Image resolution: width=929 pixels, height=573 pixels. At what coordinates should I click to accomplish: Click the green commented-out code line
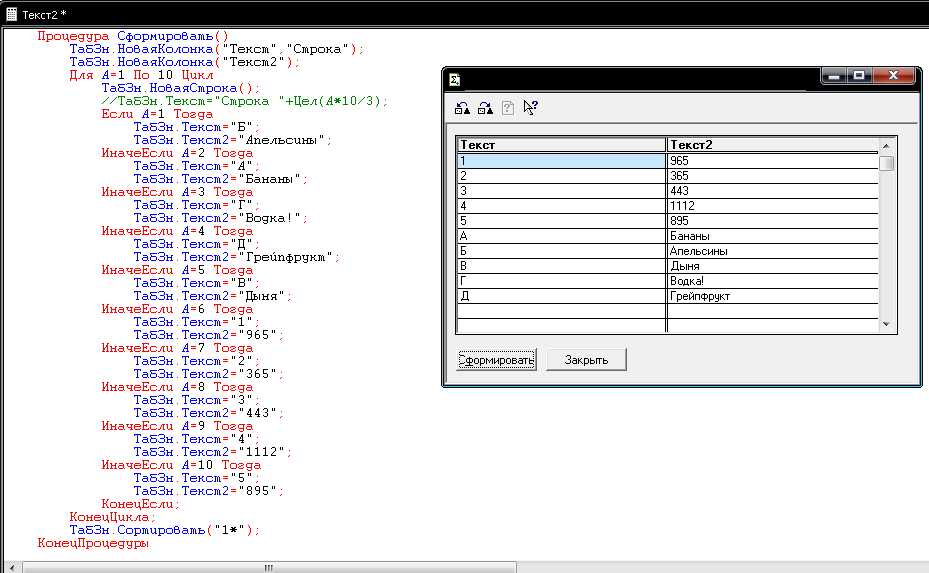(x=245, y=101)
